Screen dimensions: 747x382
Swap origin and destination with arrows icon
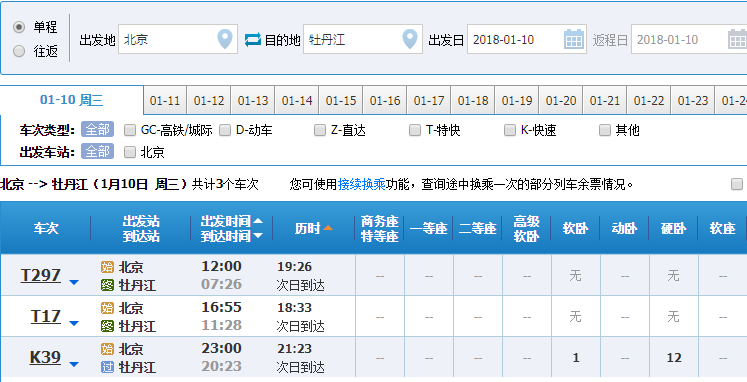(252, 40)
